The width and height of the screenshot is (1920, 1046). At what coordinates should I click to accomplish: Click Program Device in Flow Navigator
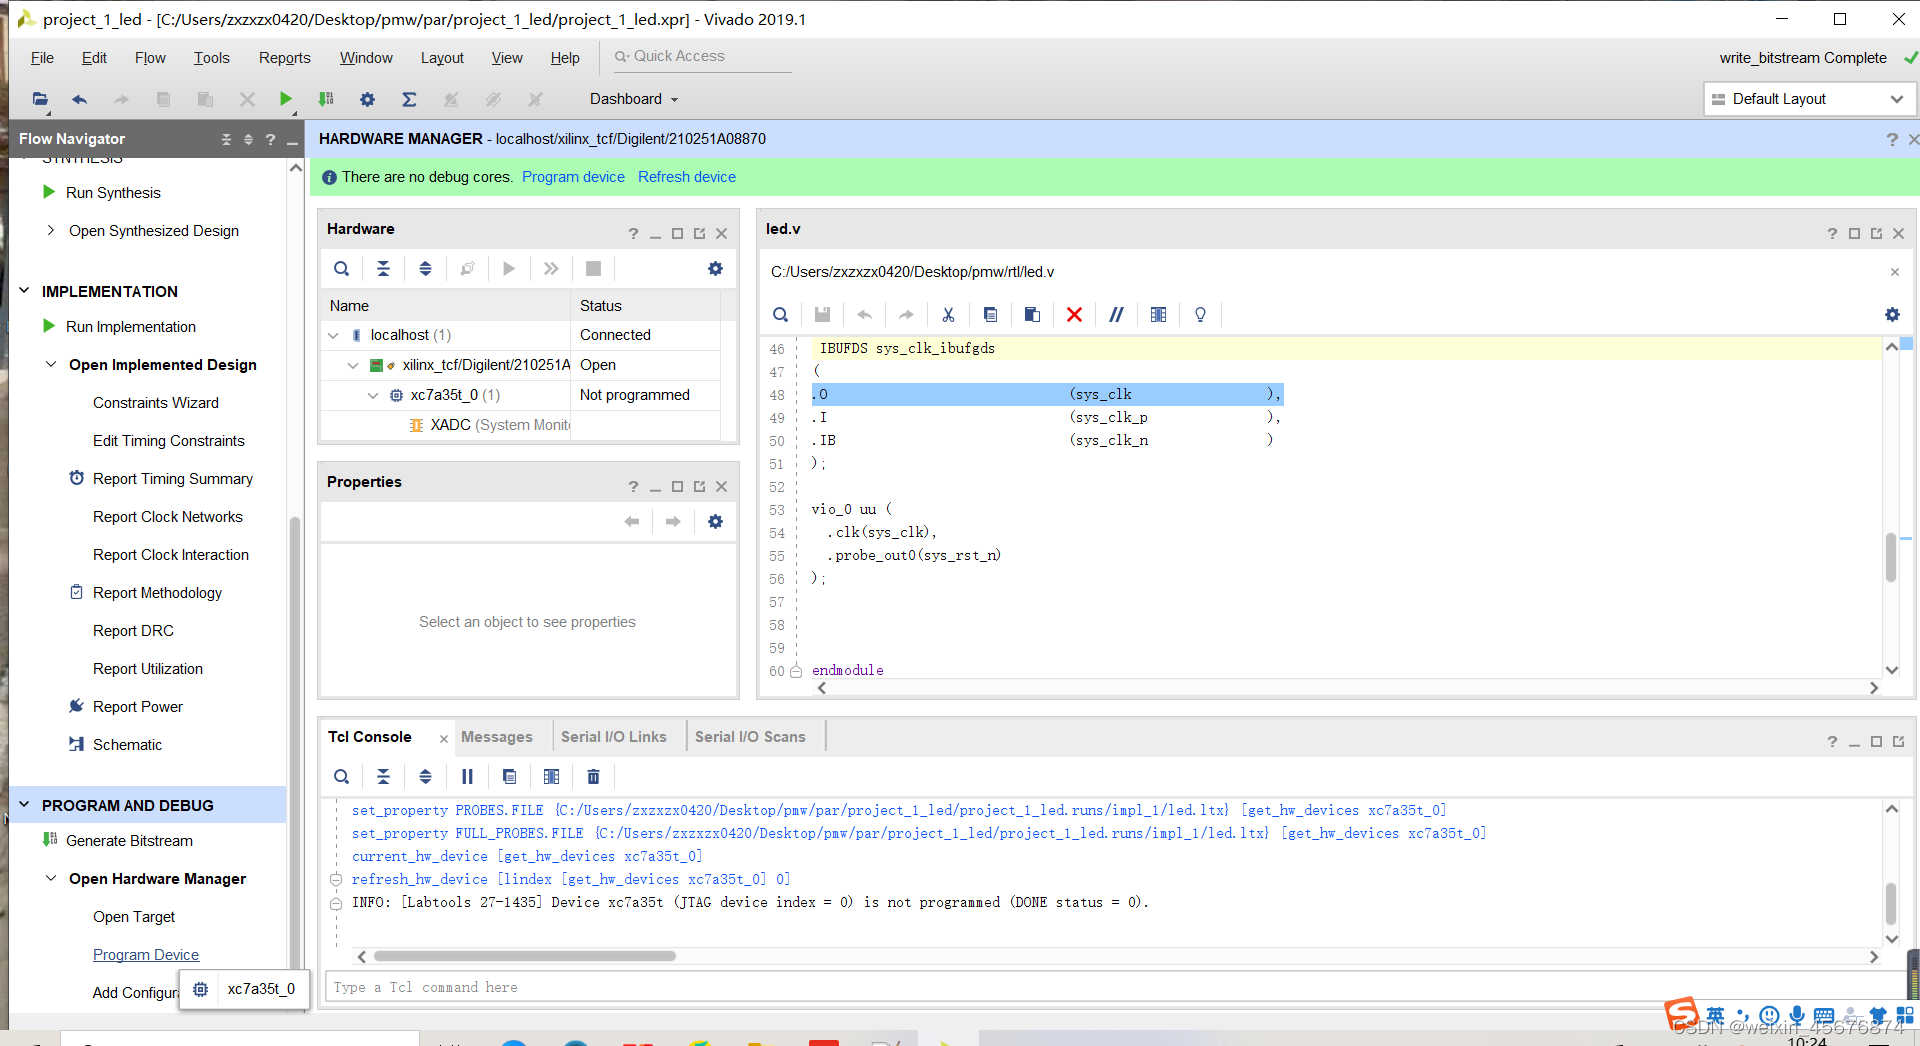click(x=146, y=955)
